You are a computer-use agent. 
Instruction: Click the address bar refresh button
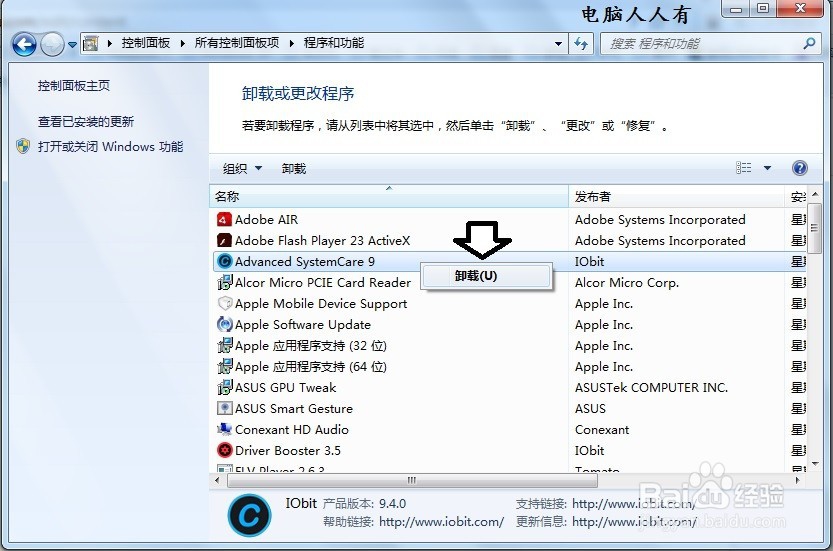(581, 44)
